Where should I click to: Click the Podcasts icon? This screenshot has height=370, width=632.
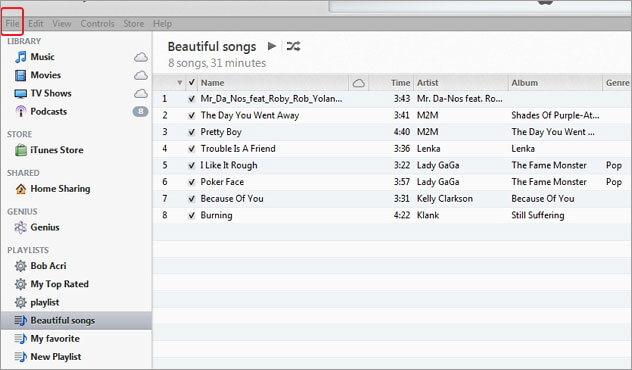click(x=21, y=111)
